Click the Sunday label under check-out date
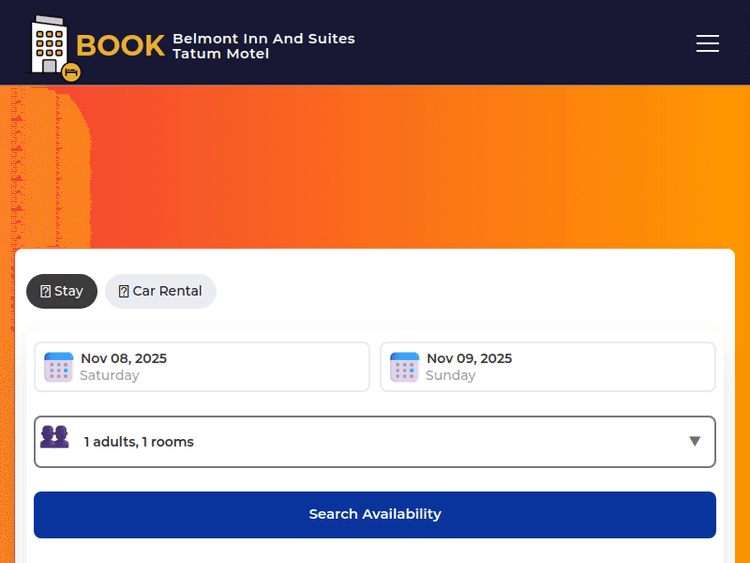 pos(450,376)
